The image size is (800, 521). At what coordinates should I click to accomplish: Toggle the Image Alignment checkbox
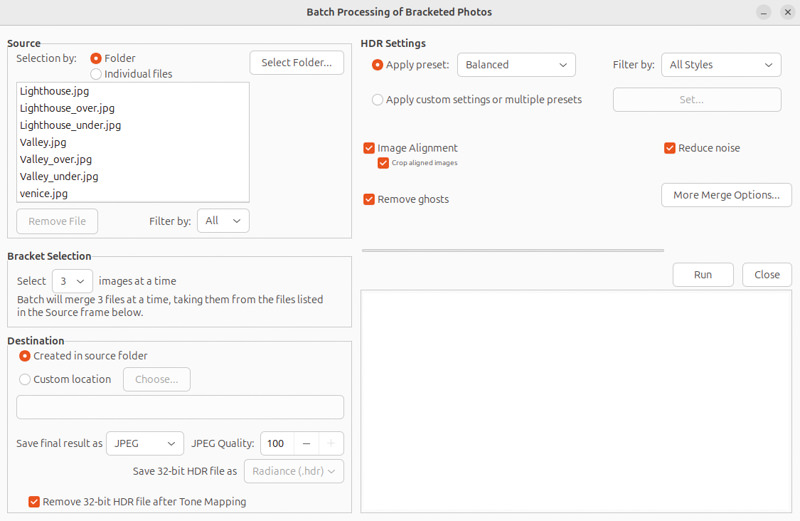pyautogui.click(x=370, y=148)
